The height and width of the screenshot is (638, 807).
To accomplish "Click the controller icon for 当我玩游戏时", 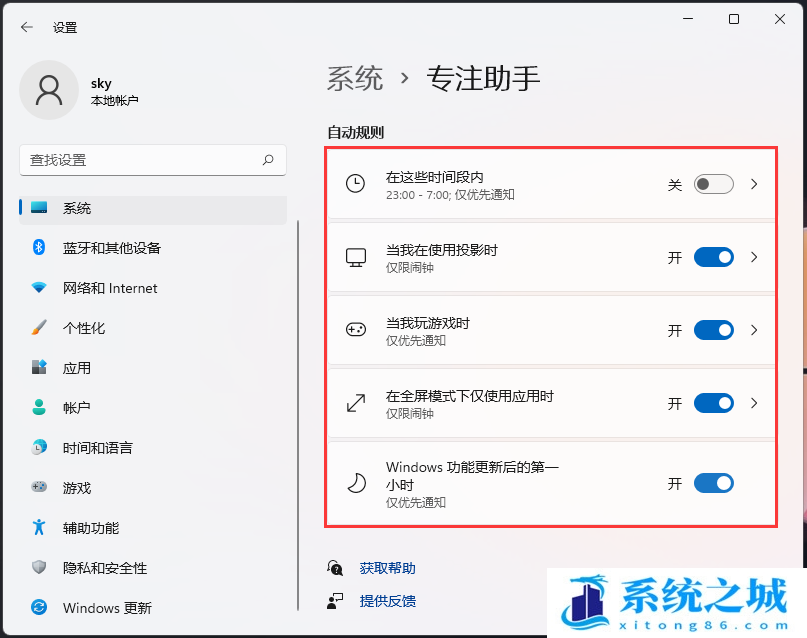I will (x=356, y=330).
